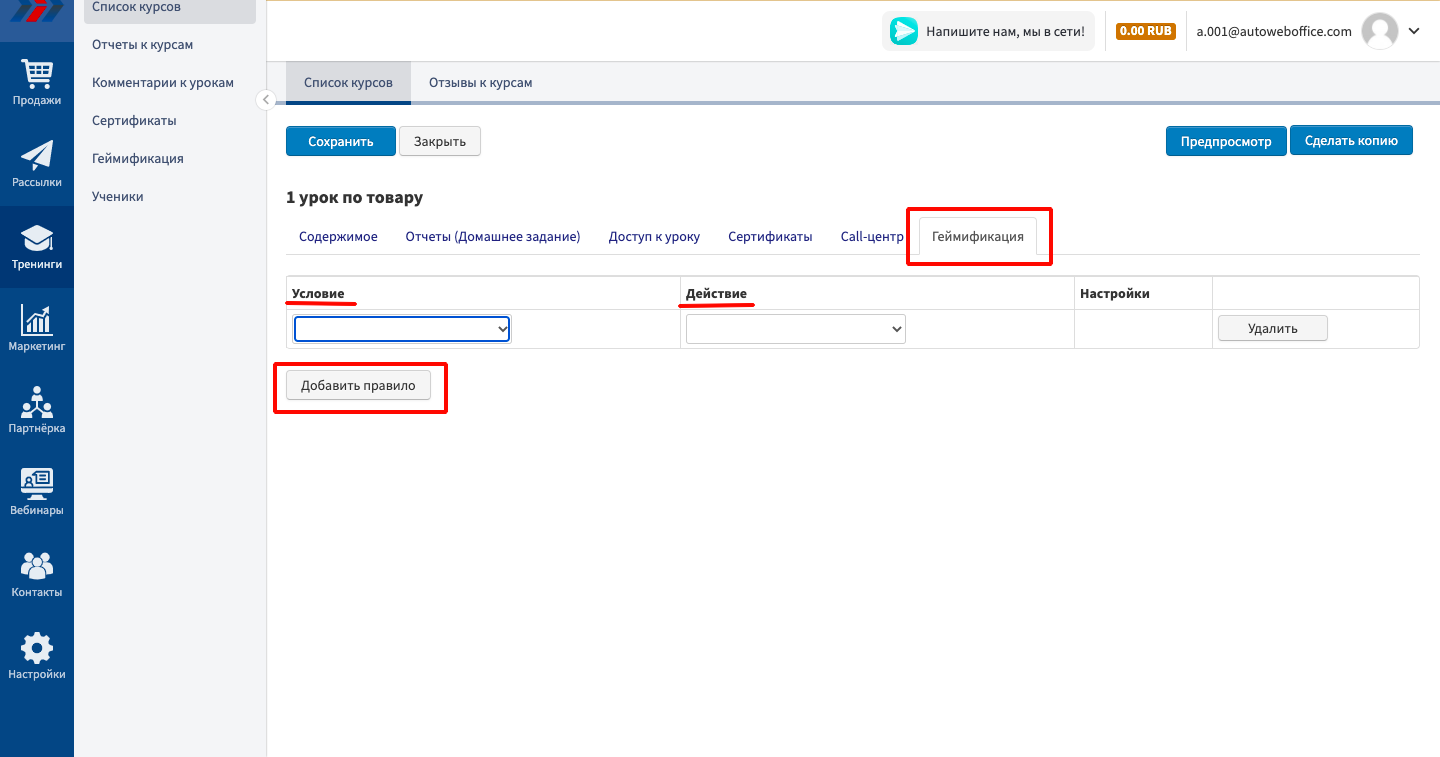Click the Сохранить button
Image resolution: width=1440 pixels, height=757 pixels.
click(x=340, y=141)
